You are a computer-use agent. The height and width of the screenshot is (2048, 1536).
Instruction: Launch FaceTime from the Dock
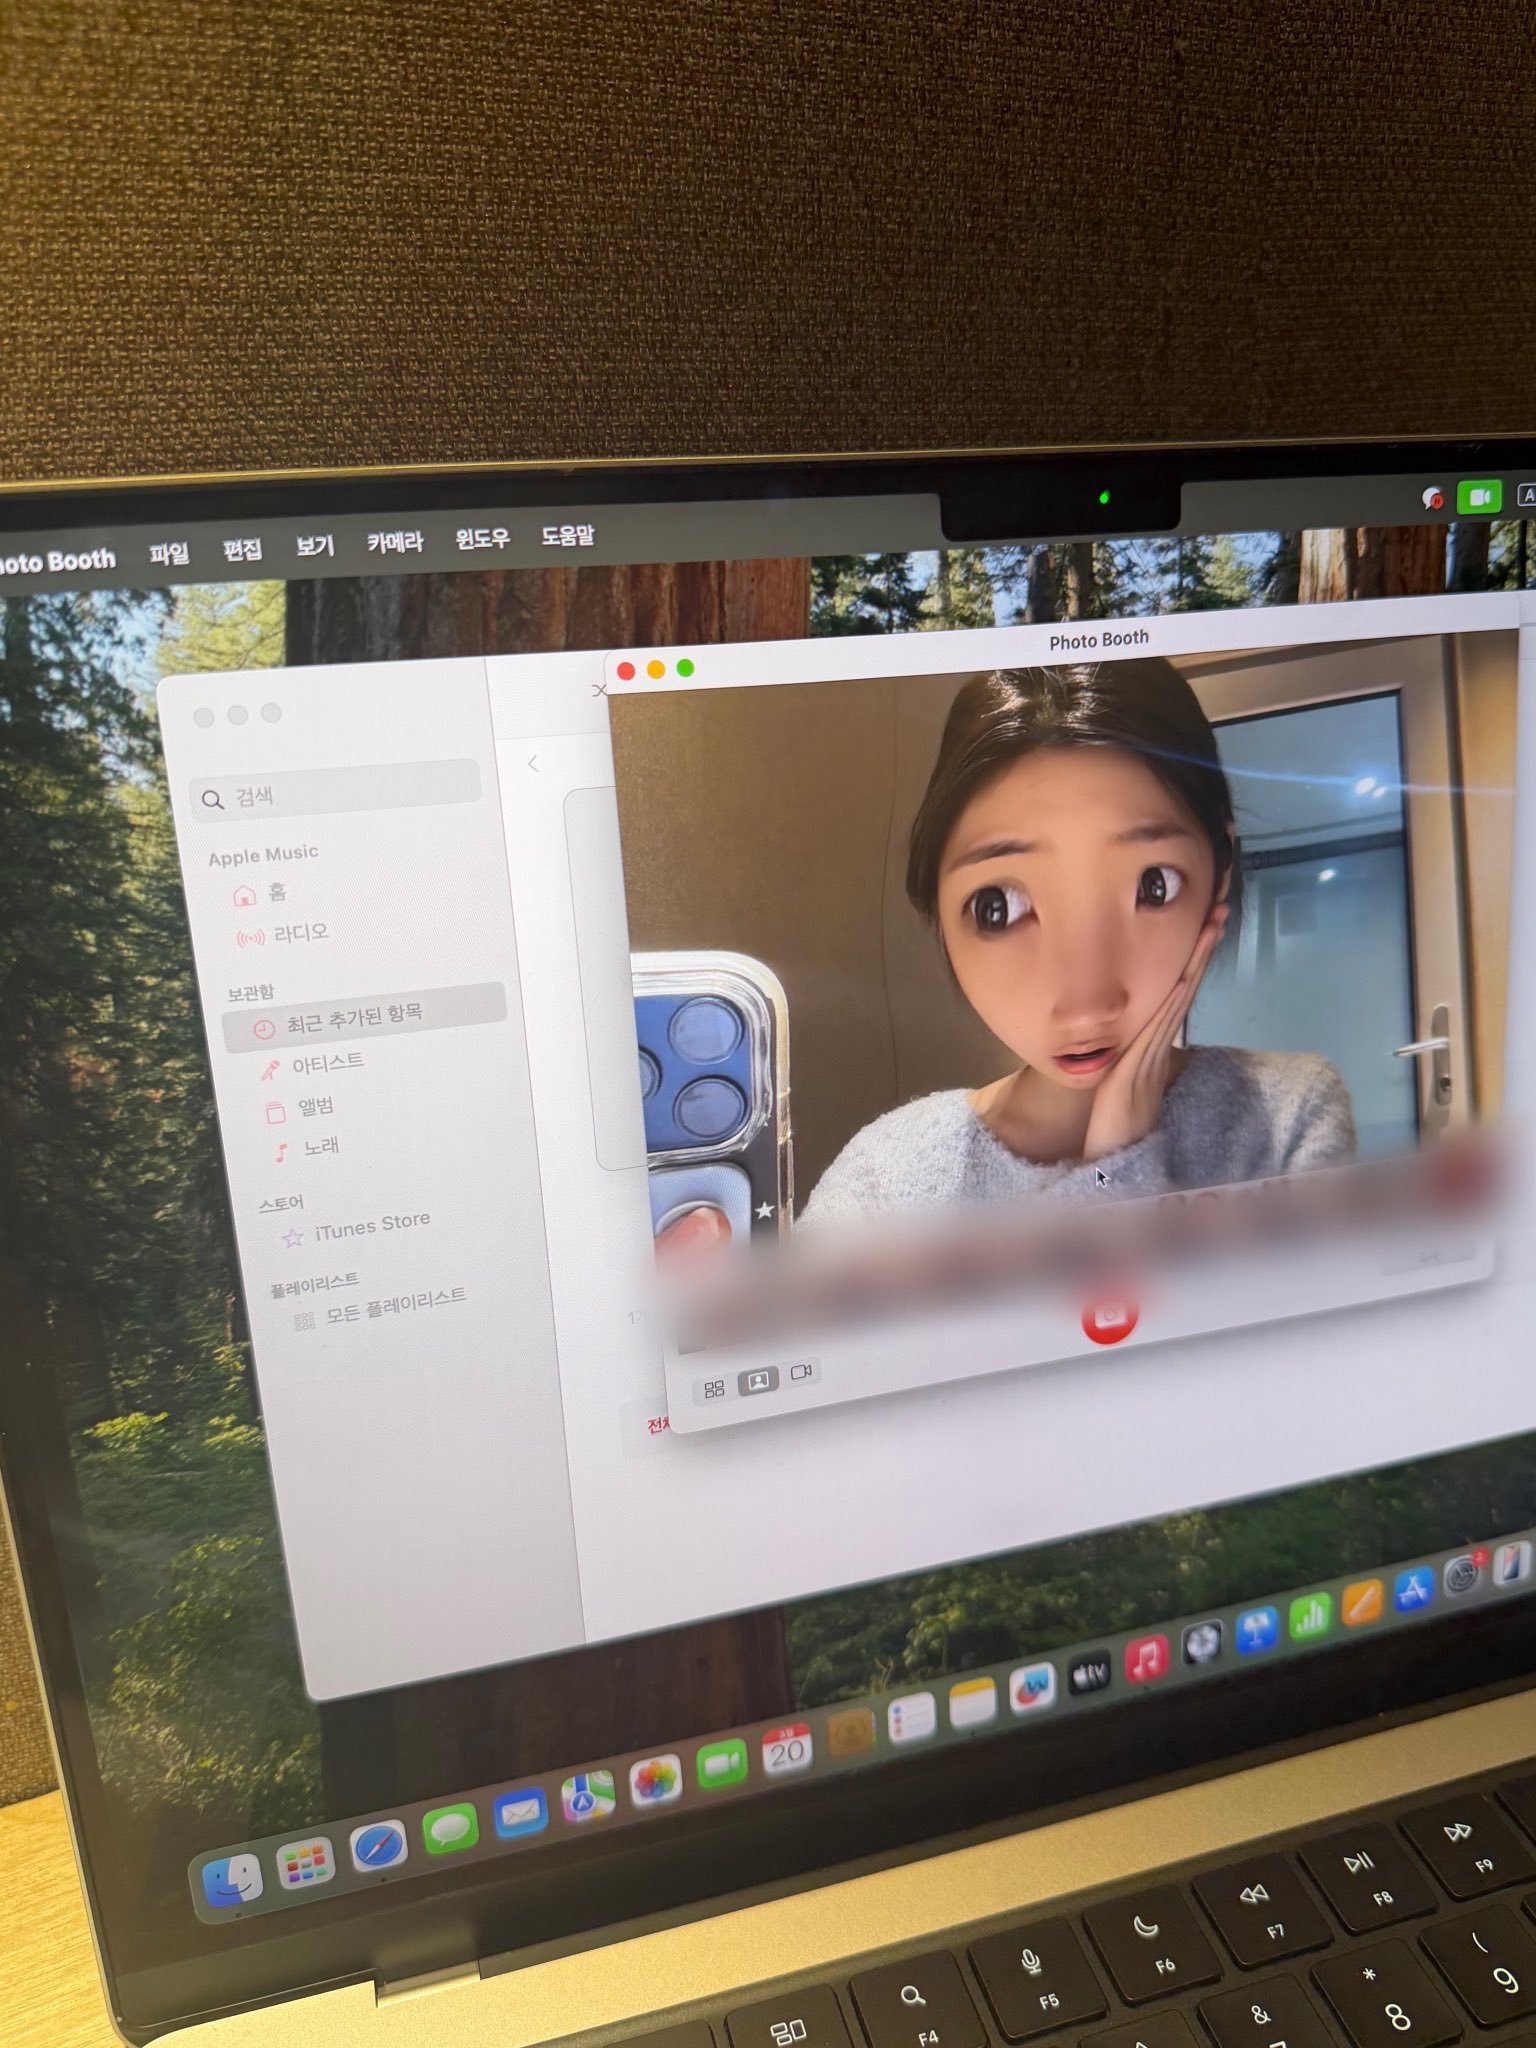click(x=722, y=1765)
